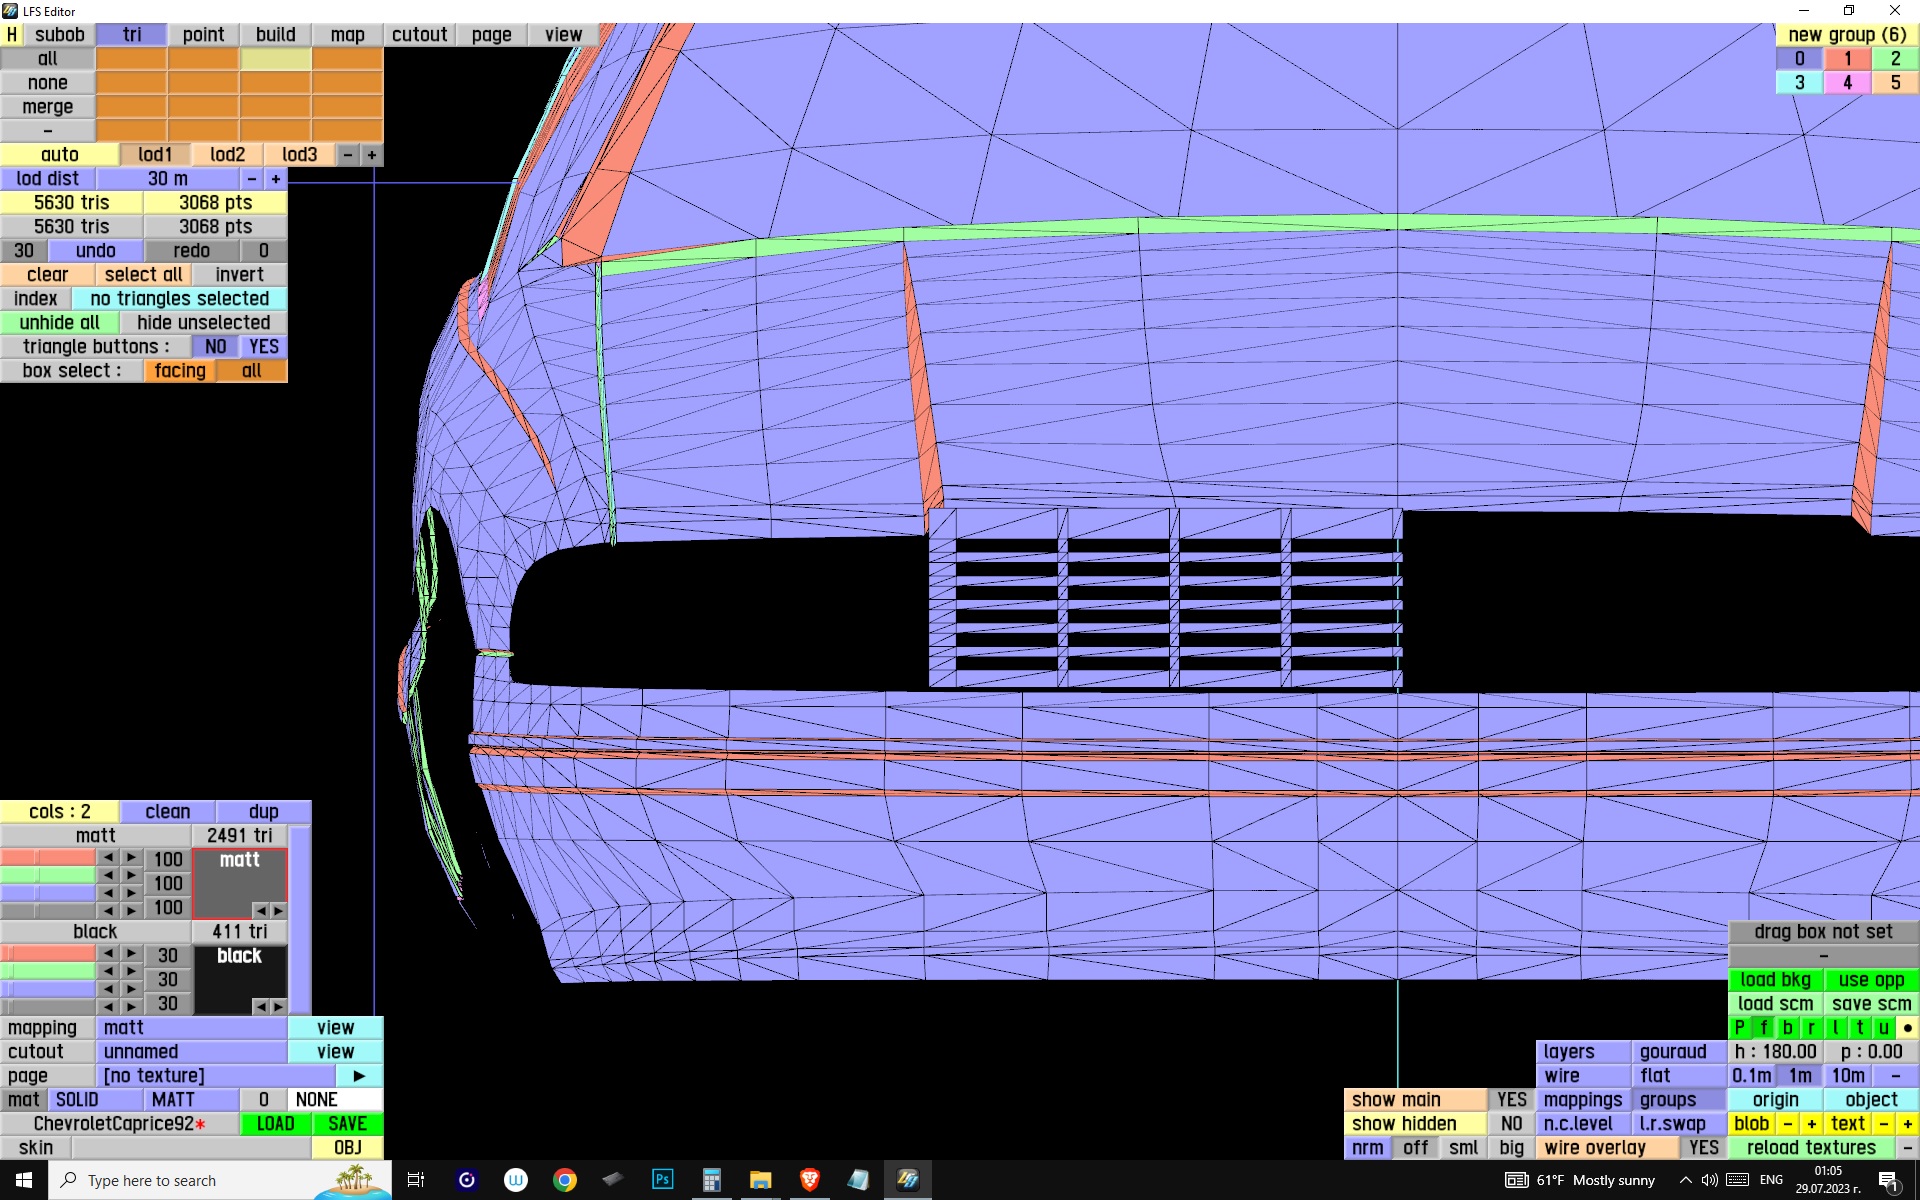Toggle show hidden NO value
Image resolution: width=1920 pixels, height=1200 pixels.
[x=1511, y=1124]
